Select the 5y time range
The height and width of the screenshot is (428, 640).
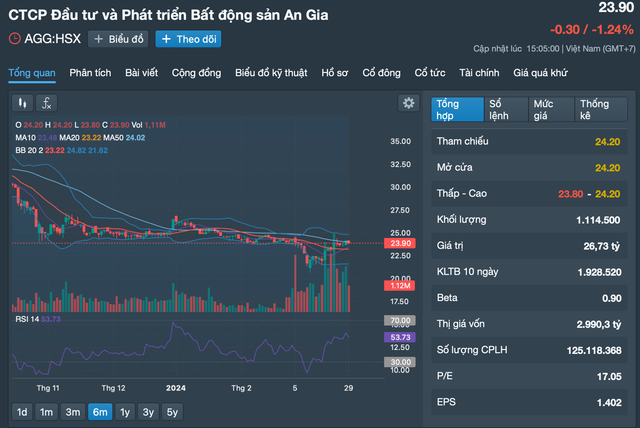173,412
